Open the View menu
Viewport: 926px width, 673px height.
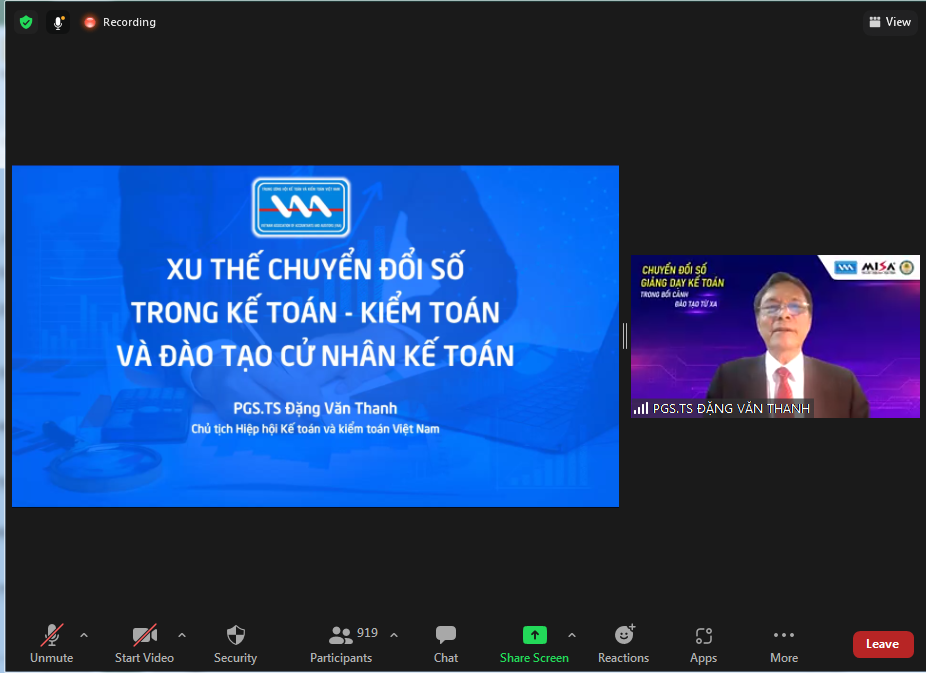click(889, 21)
